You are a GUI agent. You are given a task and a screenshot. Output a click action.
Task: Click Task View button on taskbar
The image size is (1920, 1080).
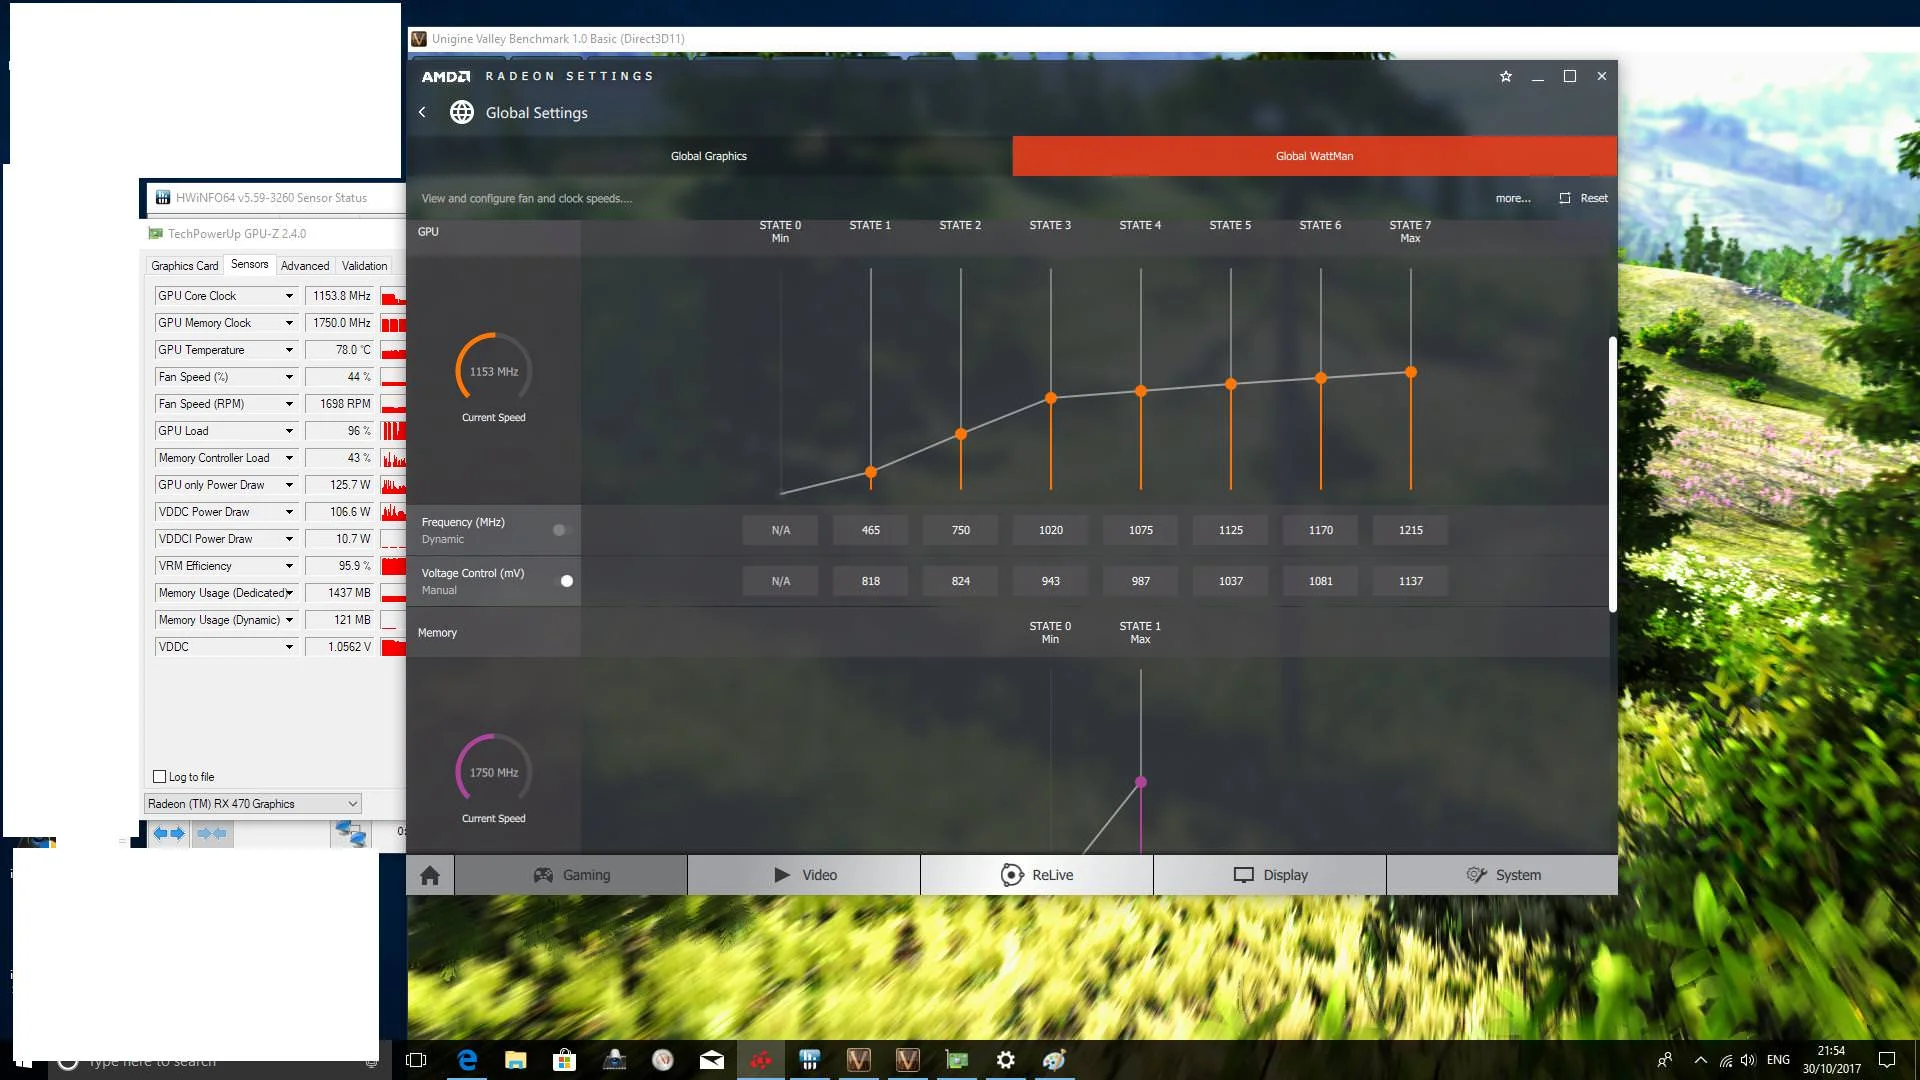tap(416, 1060)
